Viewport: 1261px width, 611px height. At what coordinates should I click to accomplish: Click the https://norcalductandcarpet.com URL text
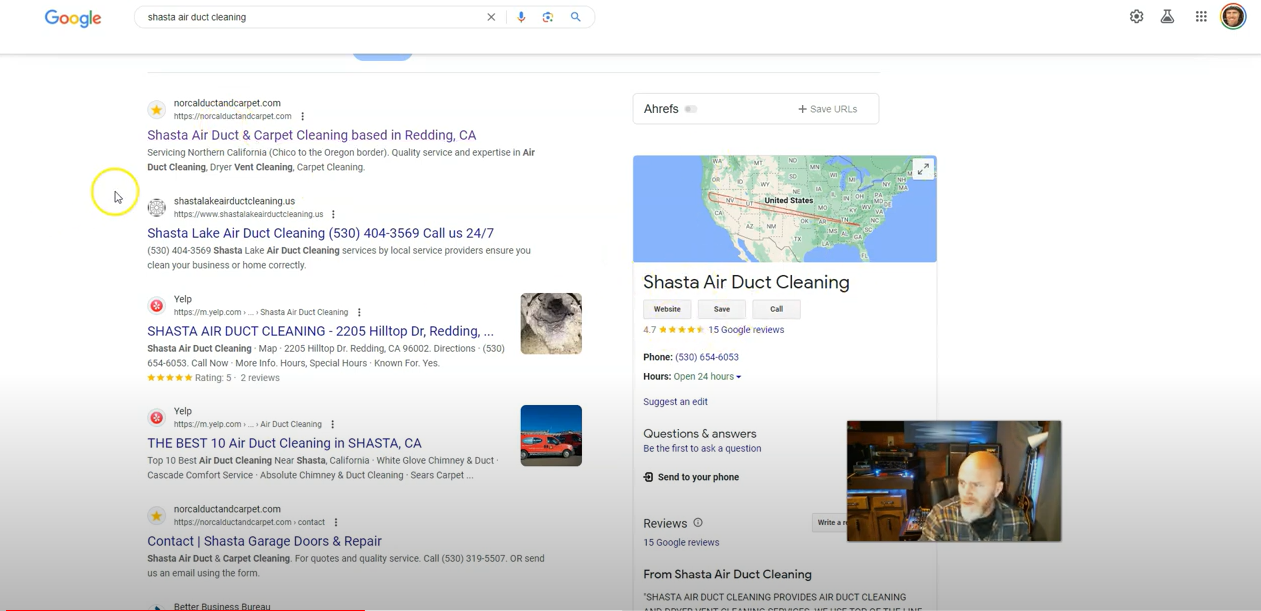click(x=232, y=116)
